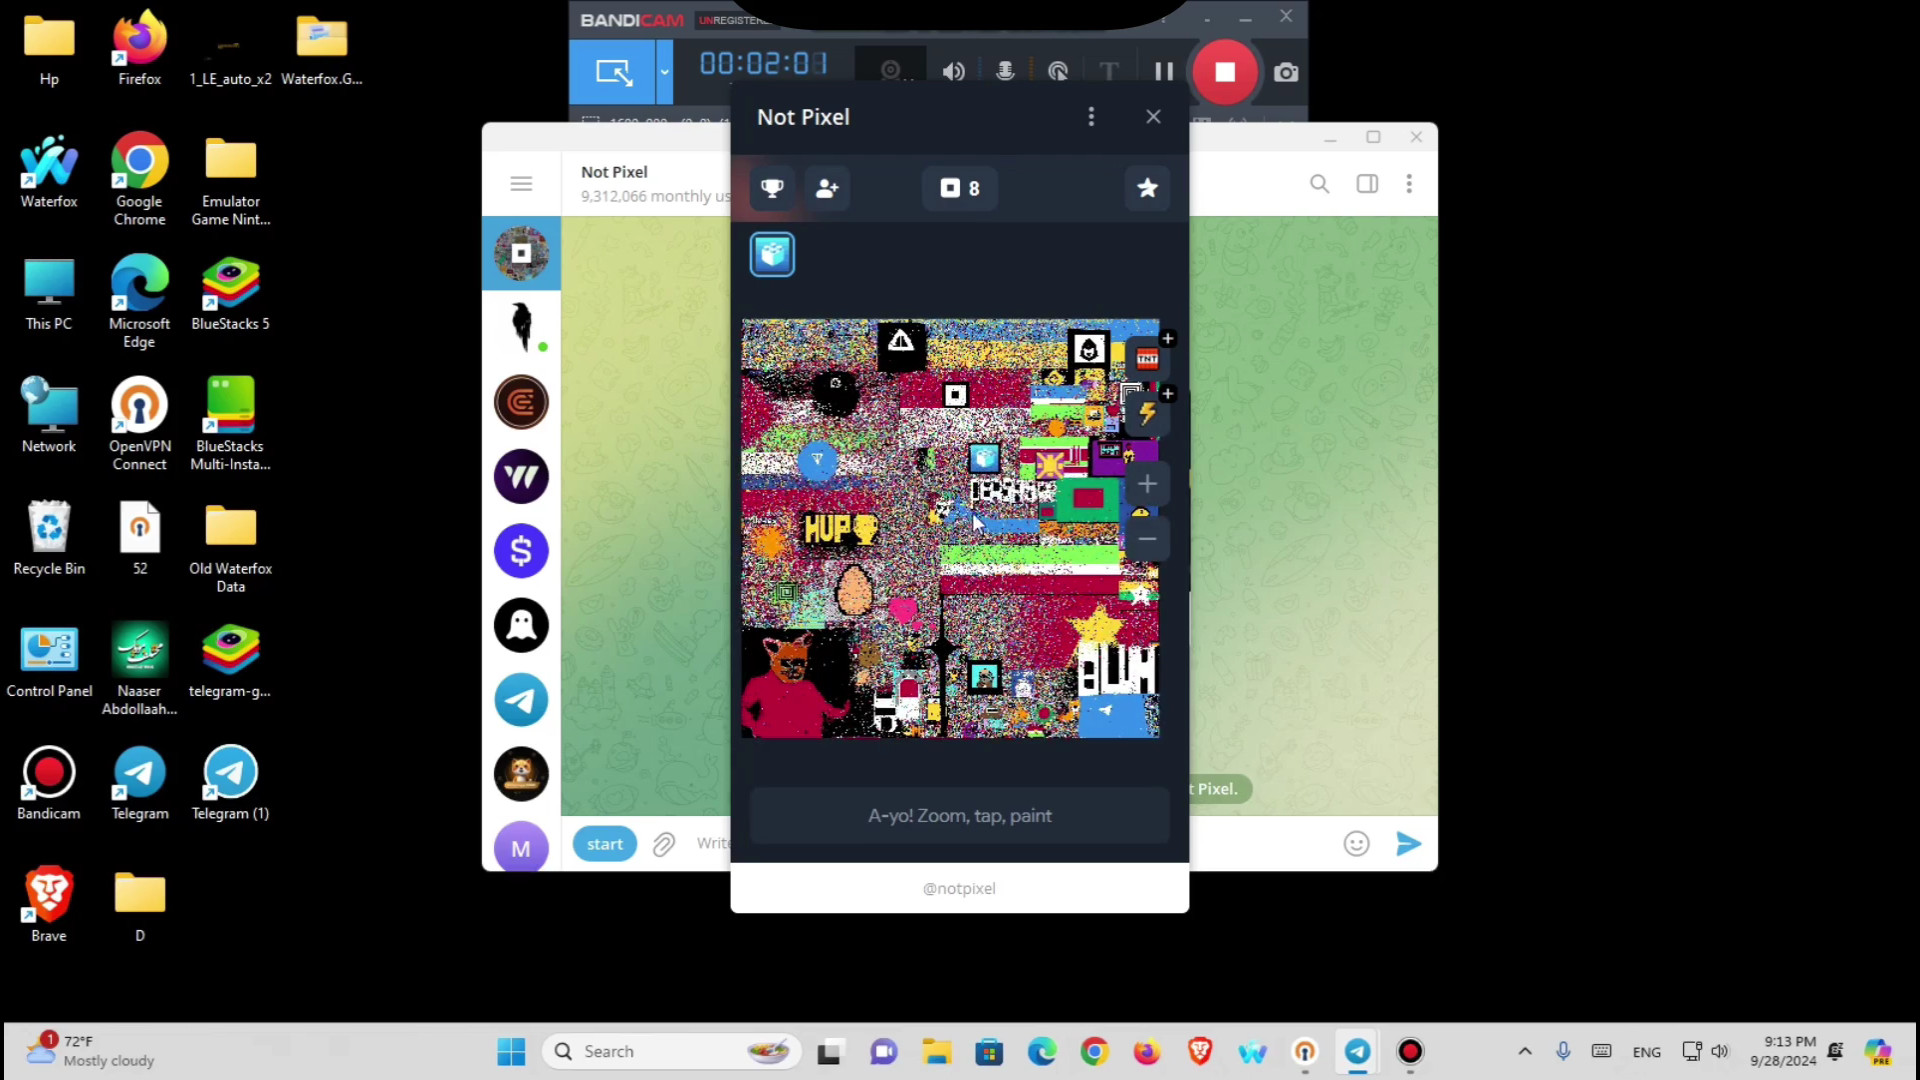Open the Not Pixel leaderboard trophy icon

coord(771,188)
